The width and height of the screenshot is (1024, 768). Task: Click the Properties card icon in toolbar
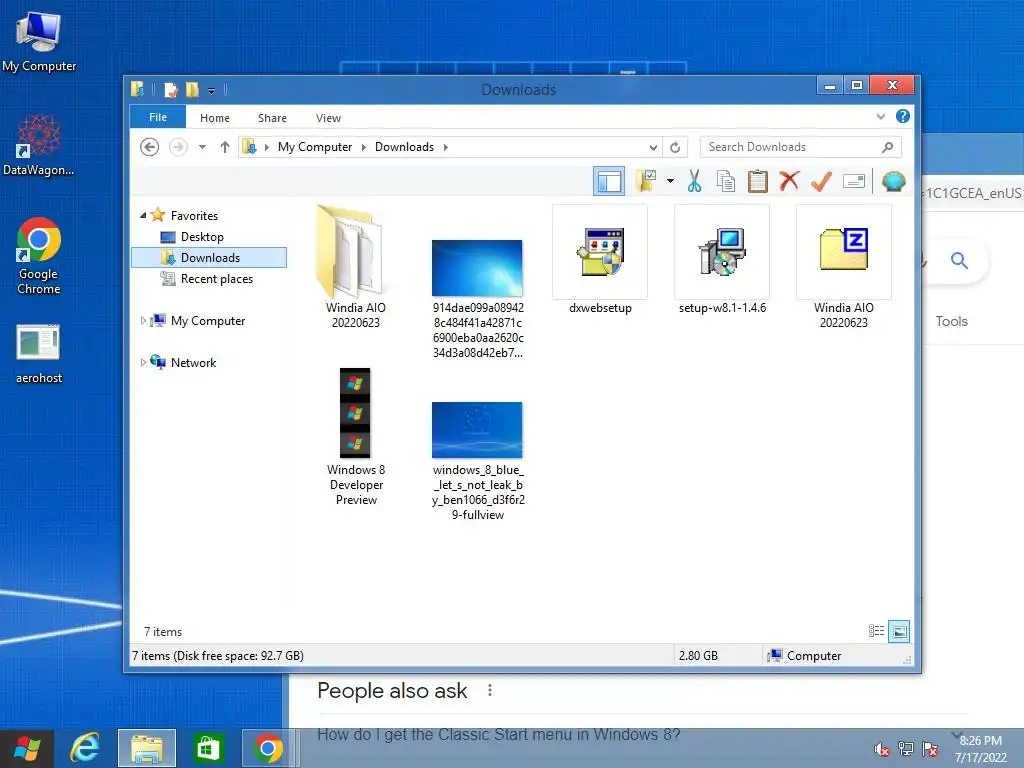(854, 181)
